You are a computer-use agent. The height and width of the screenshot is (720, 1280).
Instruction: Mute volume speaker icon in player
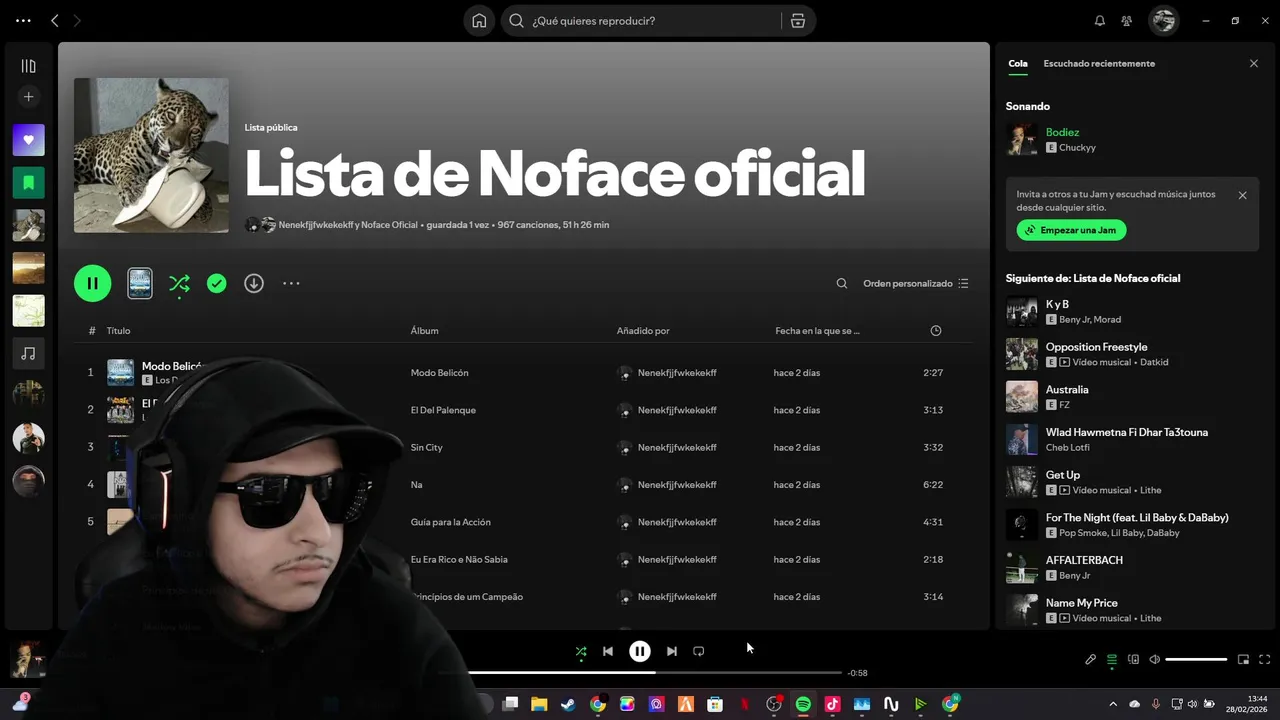1155,660
